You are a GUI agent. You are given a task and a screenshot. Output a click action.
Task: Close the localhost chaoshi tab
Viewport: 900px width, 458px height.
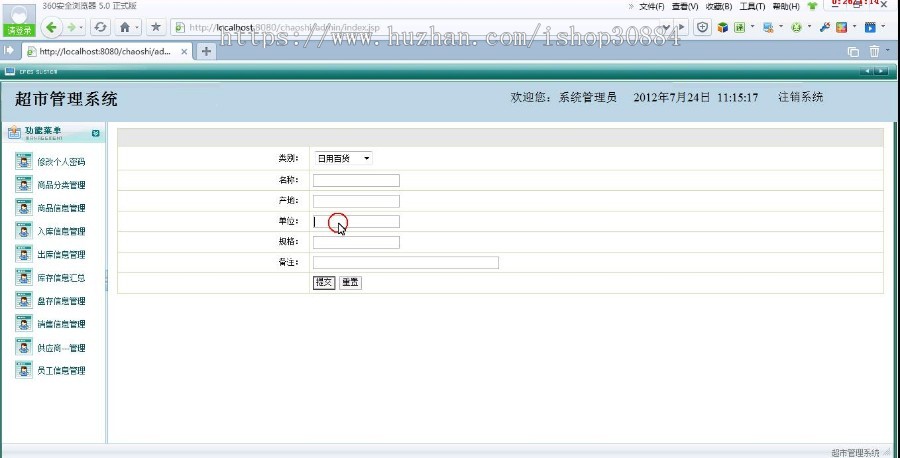click(x=184, y=52)
